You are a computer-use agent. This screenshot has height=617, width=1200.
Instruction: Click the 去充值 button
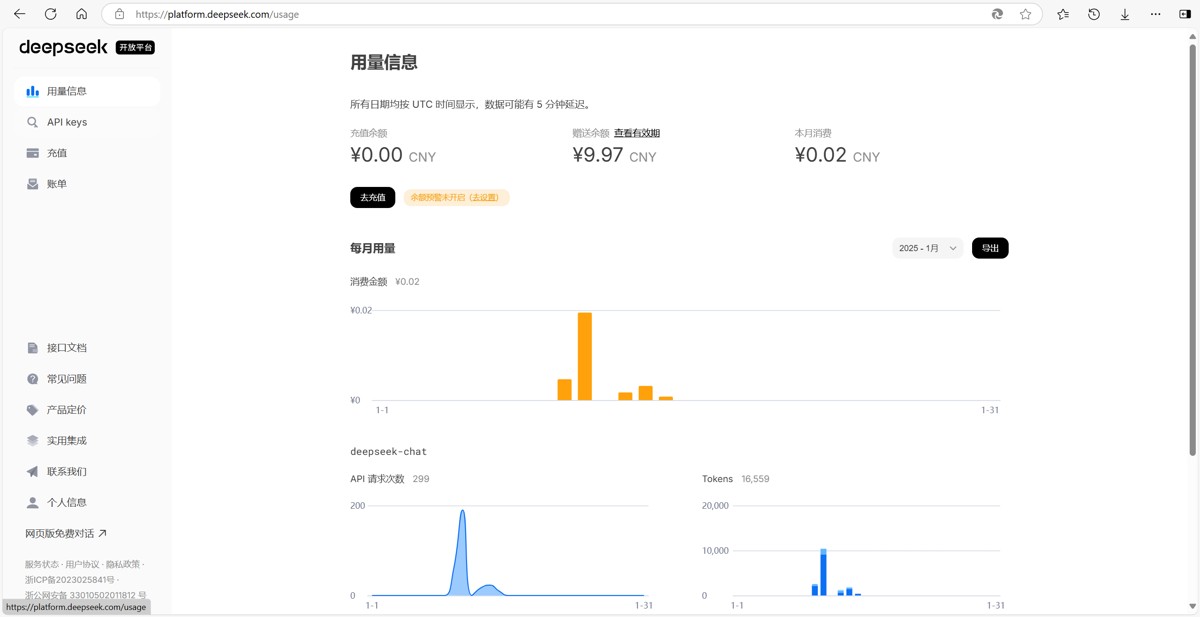click(x=373, y=198)
